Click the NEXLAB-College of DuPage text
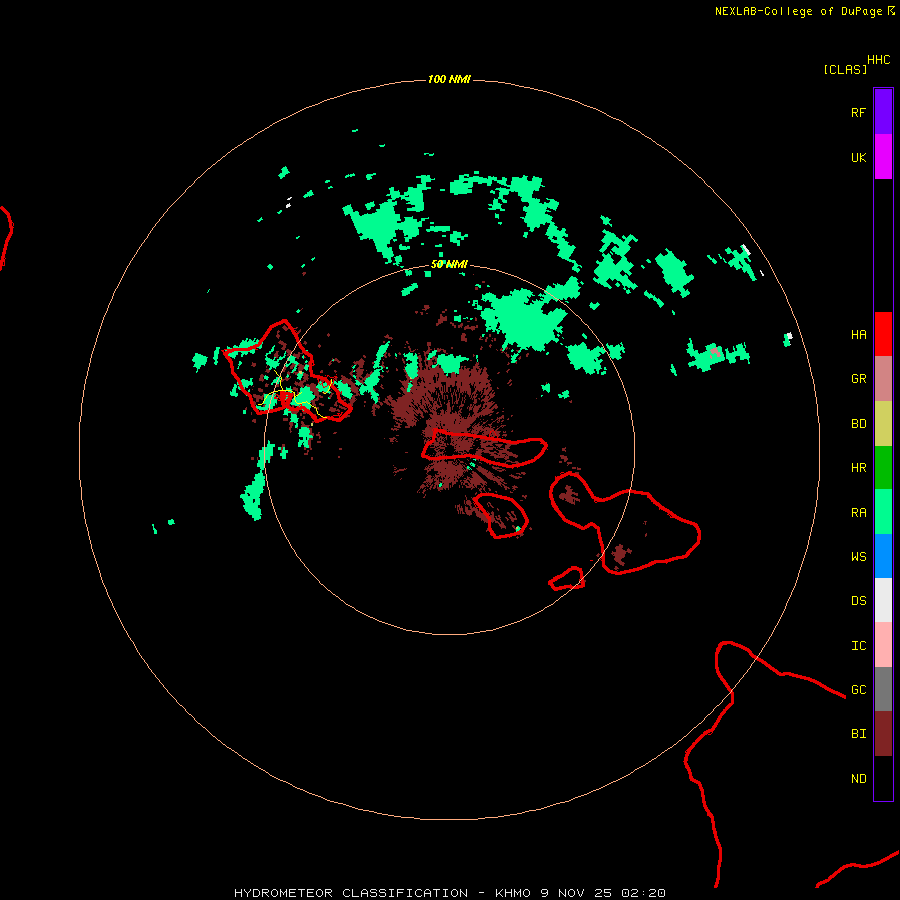 (x=798, y=11)
